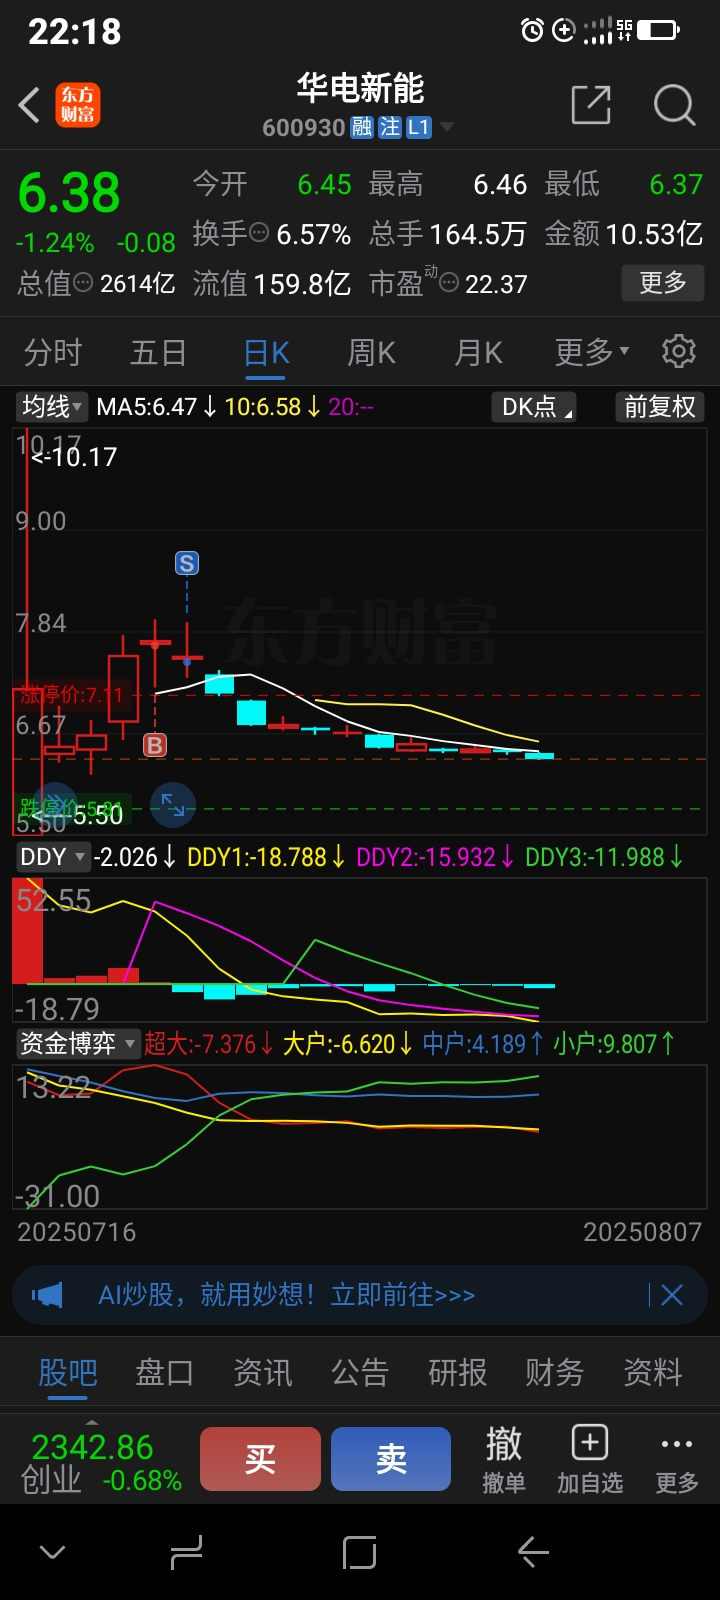The width and height of the screenshot is (720, 1600).
Task: Open the 均线 indicator dropdown
Action: pyautogui.click(x=53, y=407)
